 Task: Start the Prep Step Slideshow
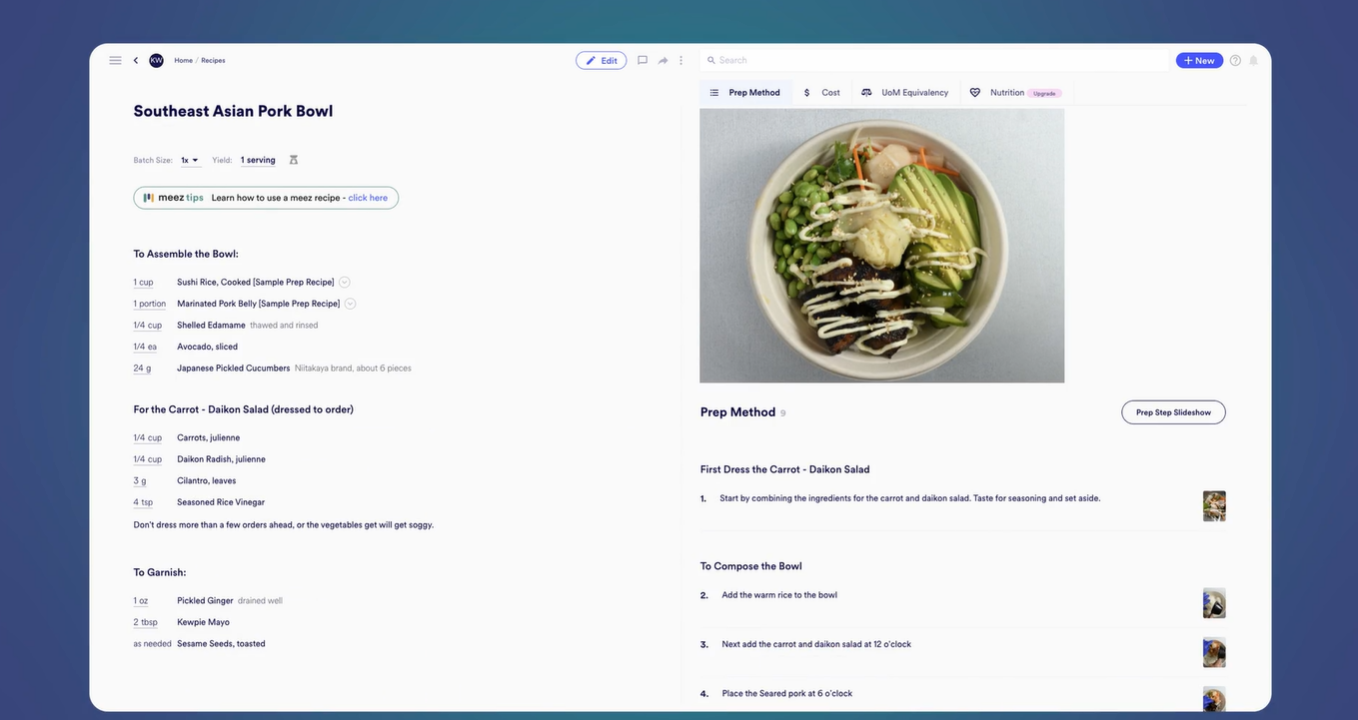1173,412
